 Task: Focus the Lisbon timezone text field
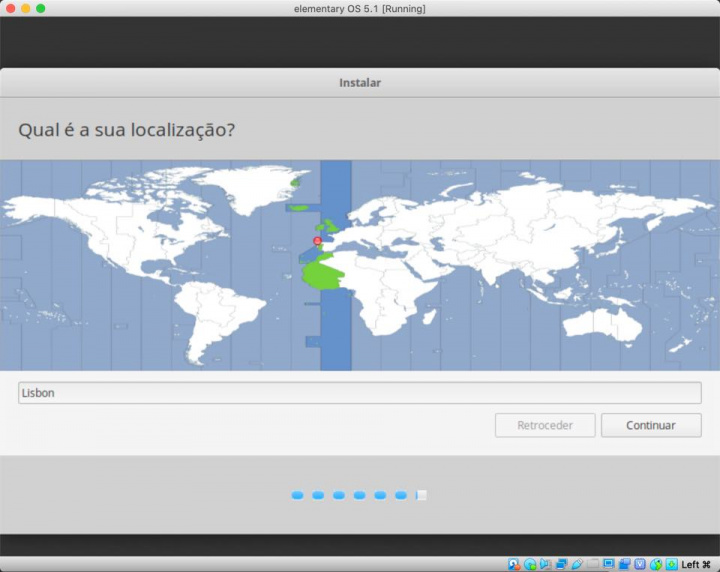(x=360, y=393)
